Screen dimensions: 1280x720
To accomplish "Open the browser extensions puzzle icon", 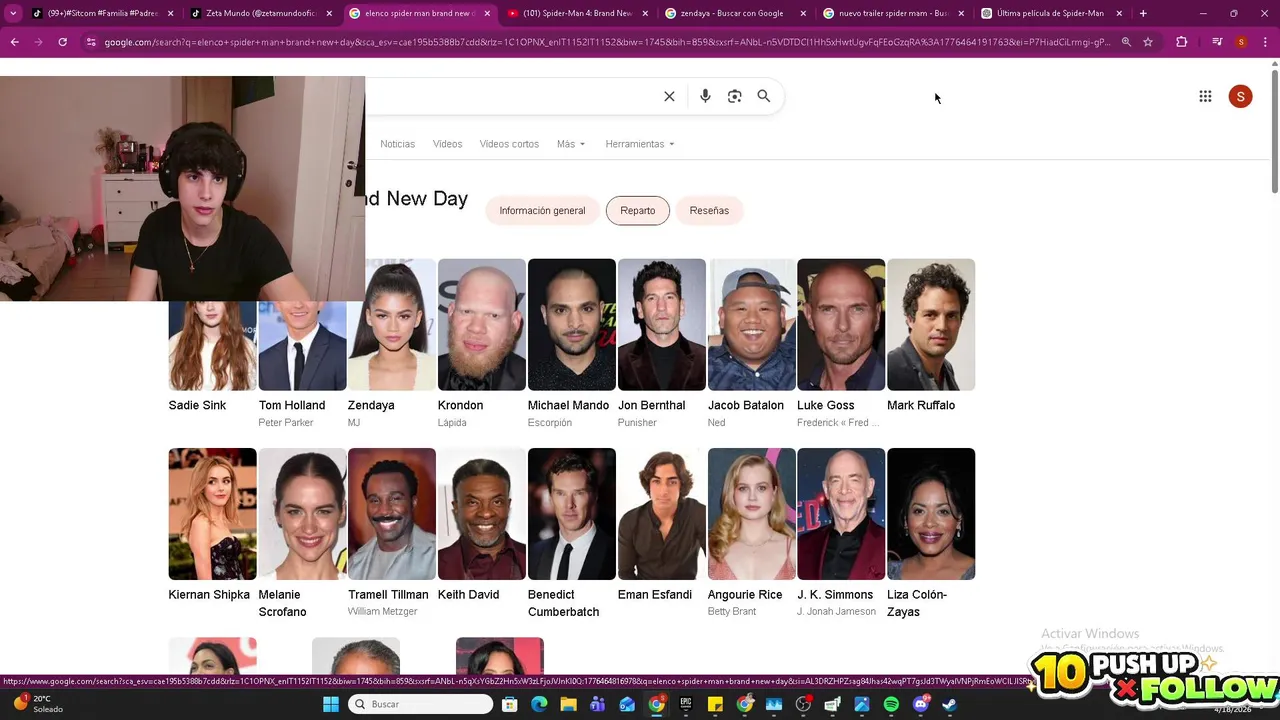I will tap(1182, 42).
